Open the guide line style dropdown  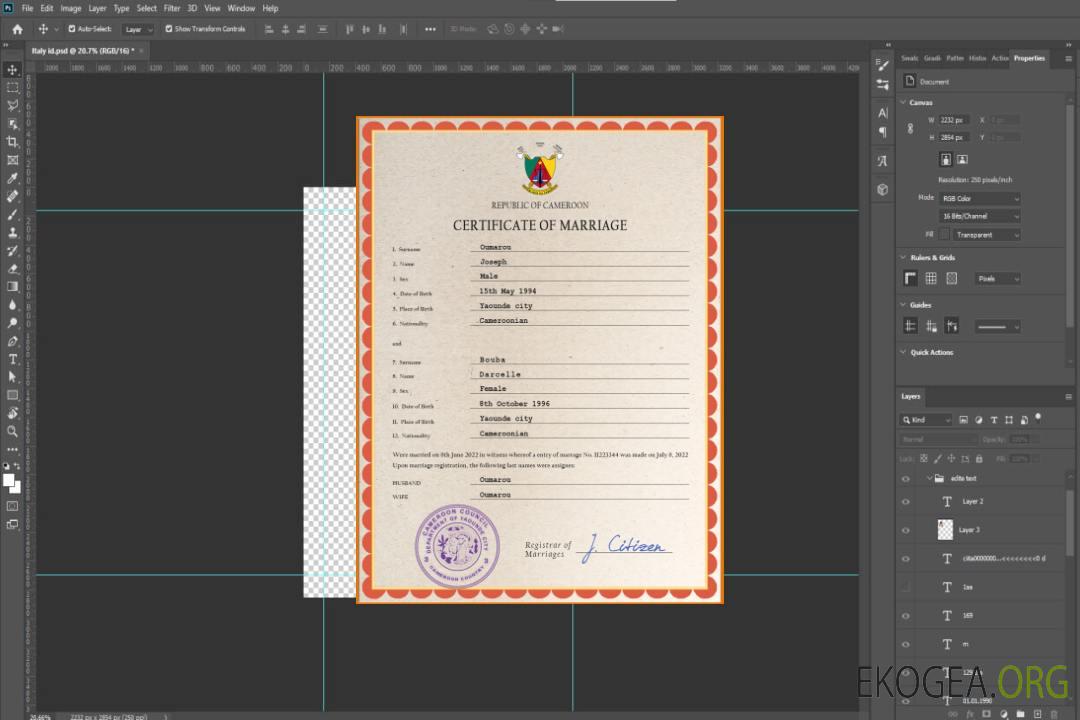point(998,327)
